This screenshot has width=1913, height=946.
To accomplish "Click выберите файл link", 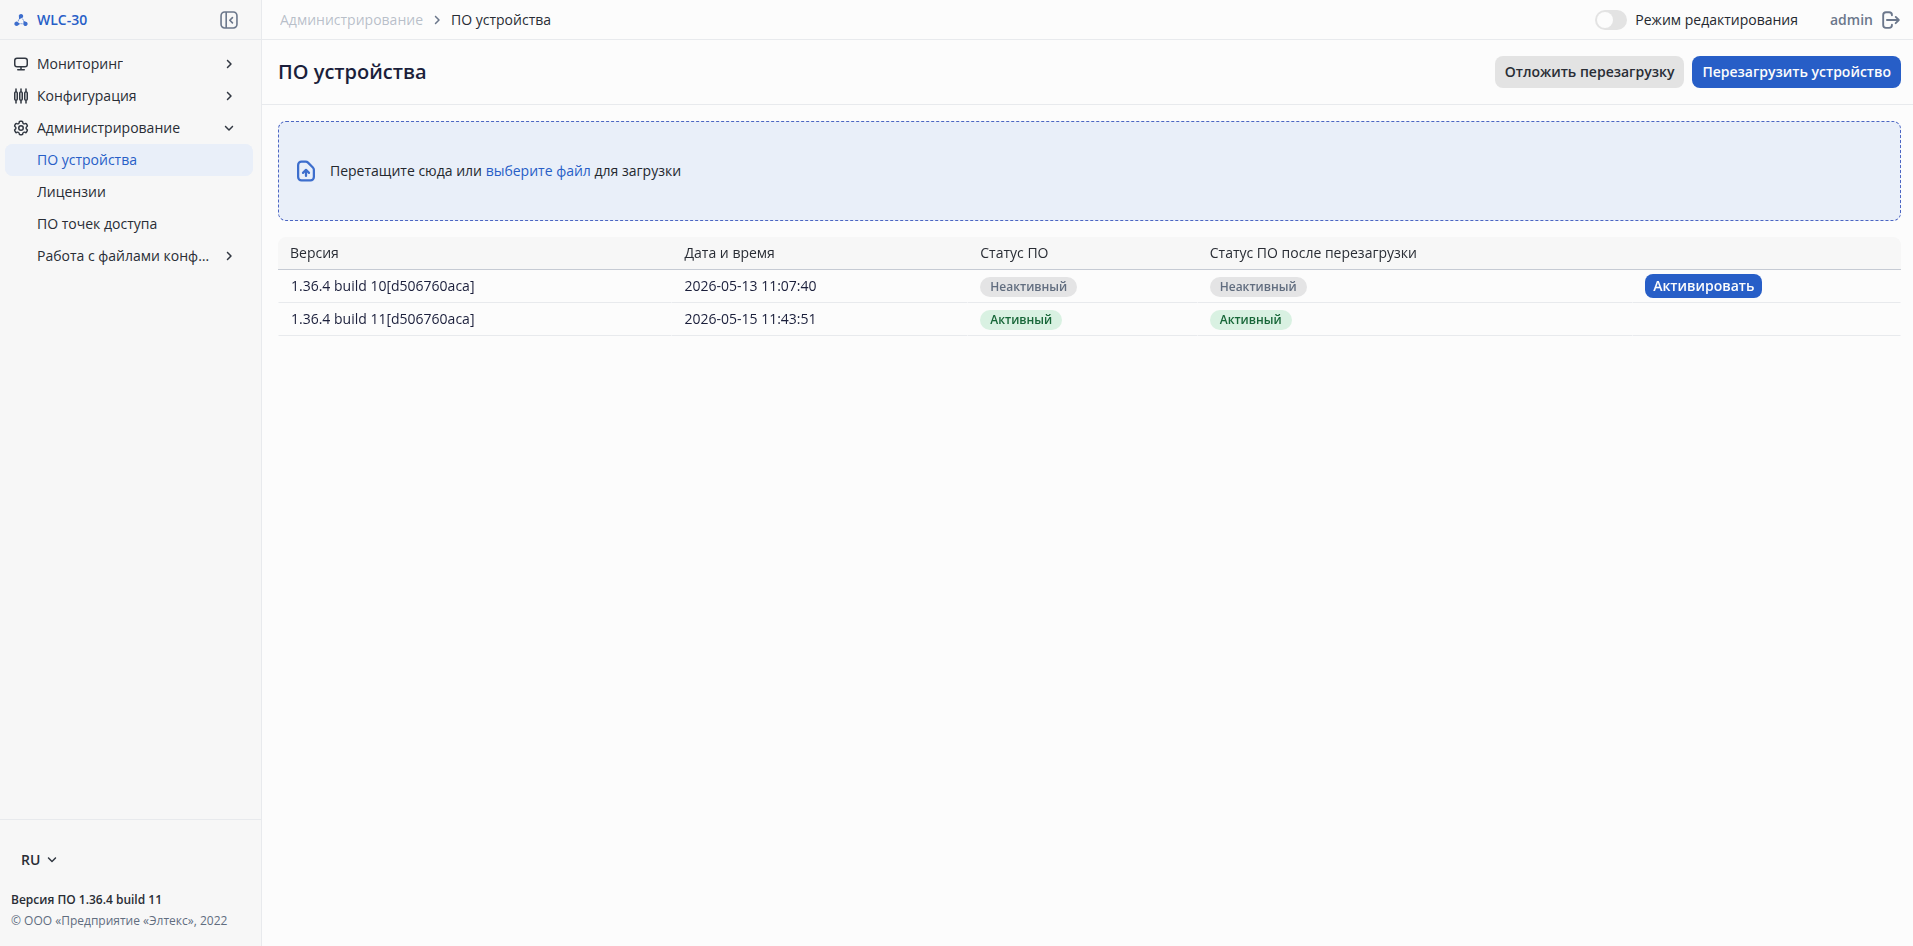I will pos(538,171).
